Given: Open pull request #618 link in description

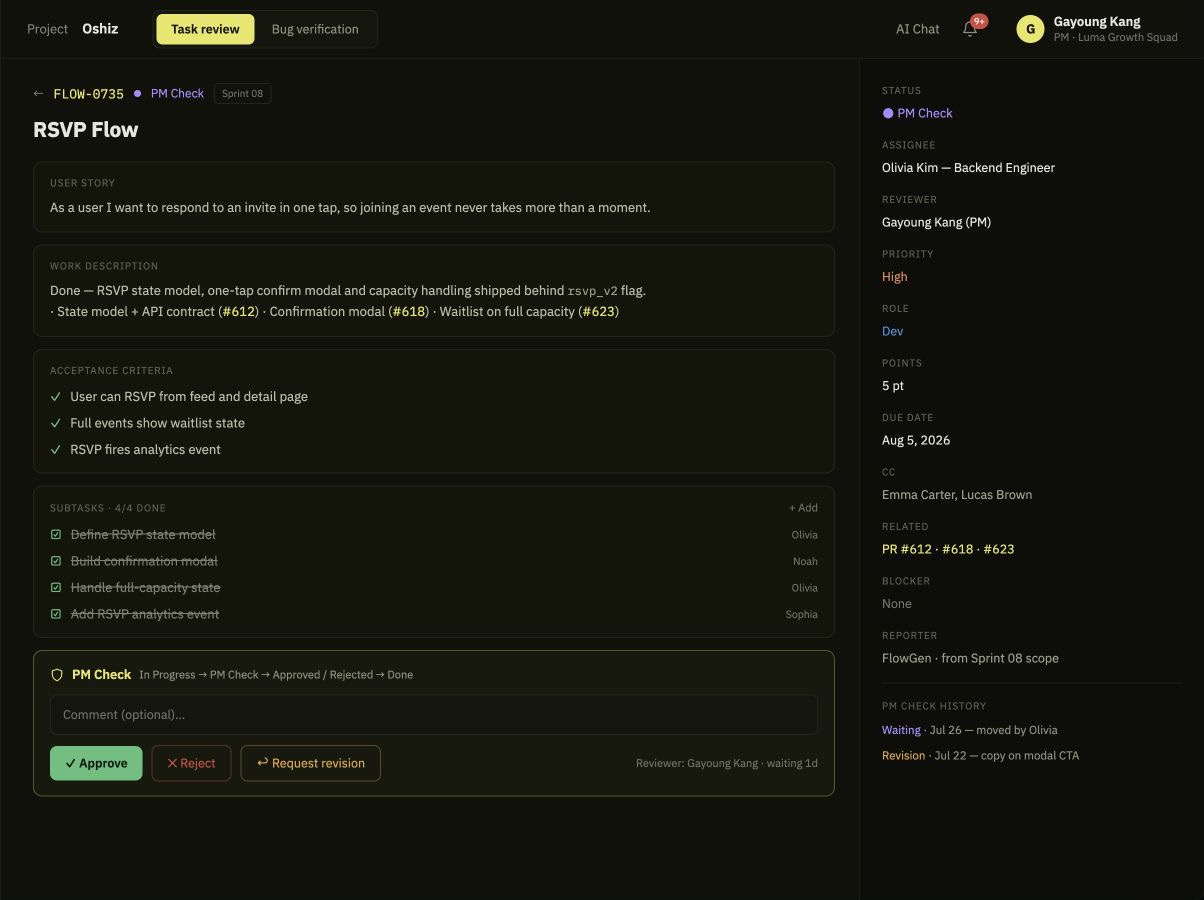Looking at the screenshot, I should 408,311.
